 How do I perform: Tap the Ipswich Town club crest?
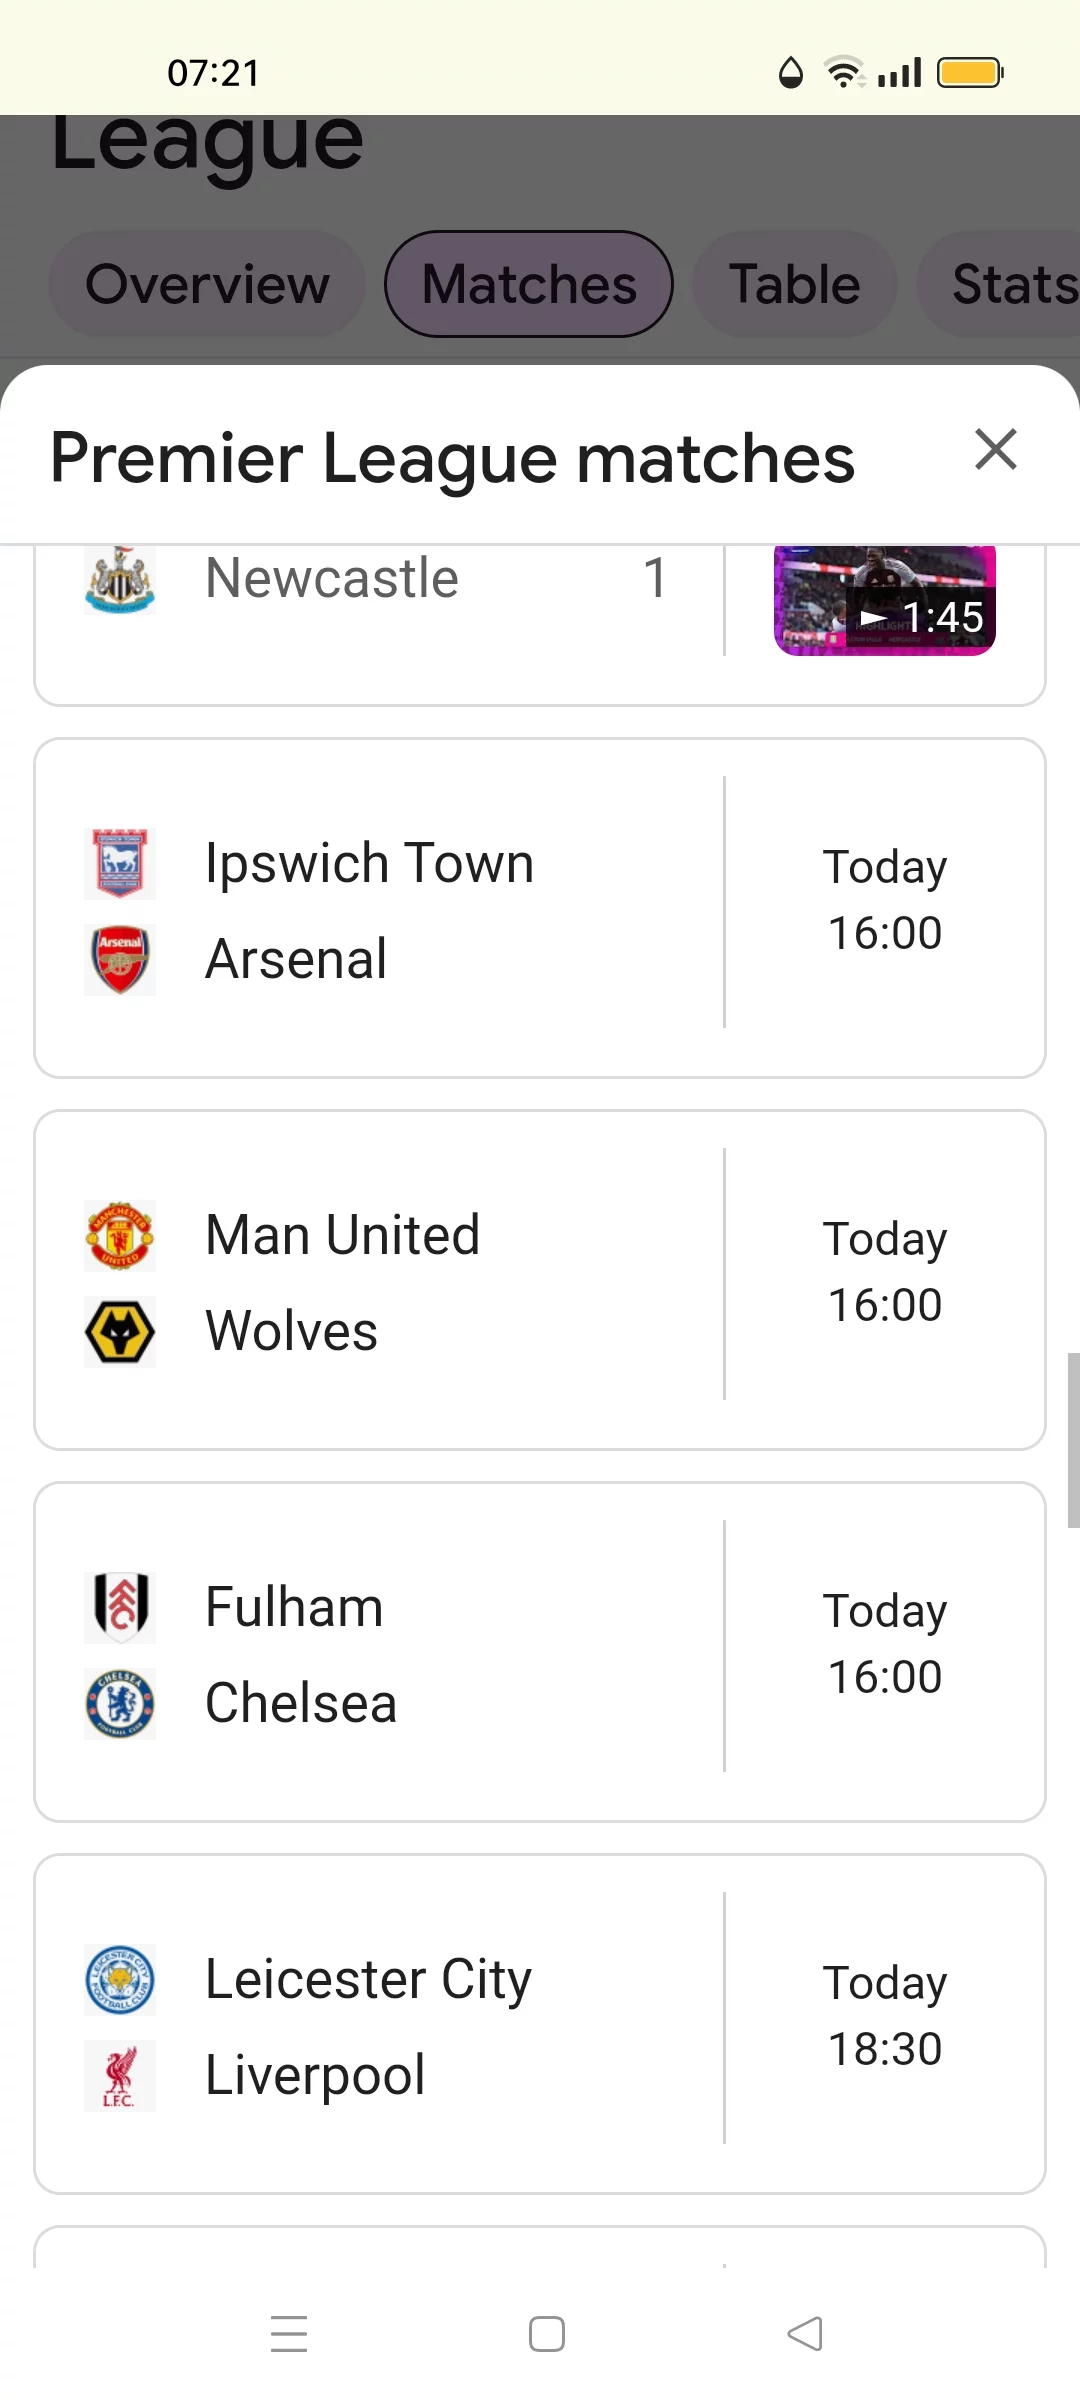[120, 863]
